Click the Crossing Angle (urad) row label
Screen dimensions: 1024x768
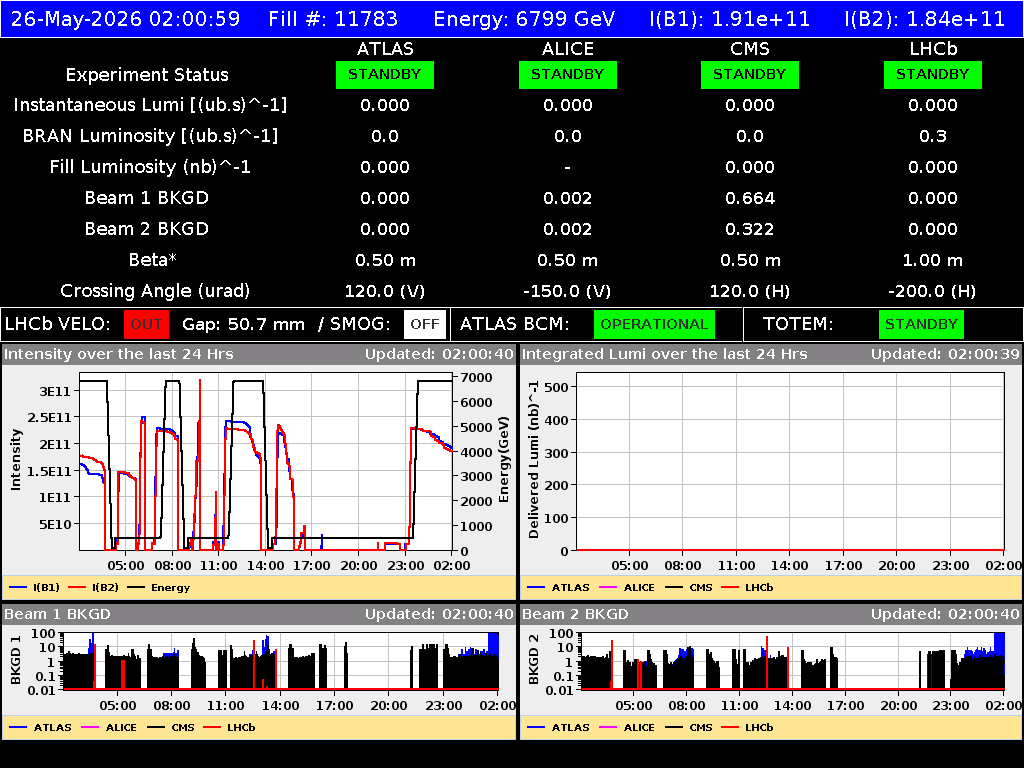[x=155, y=291]
